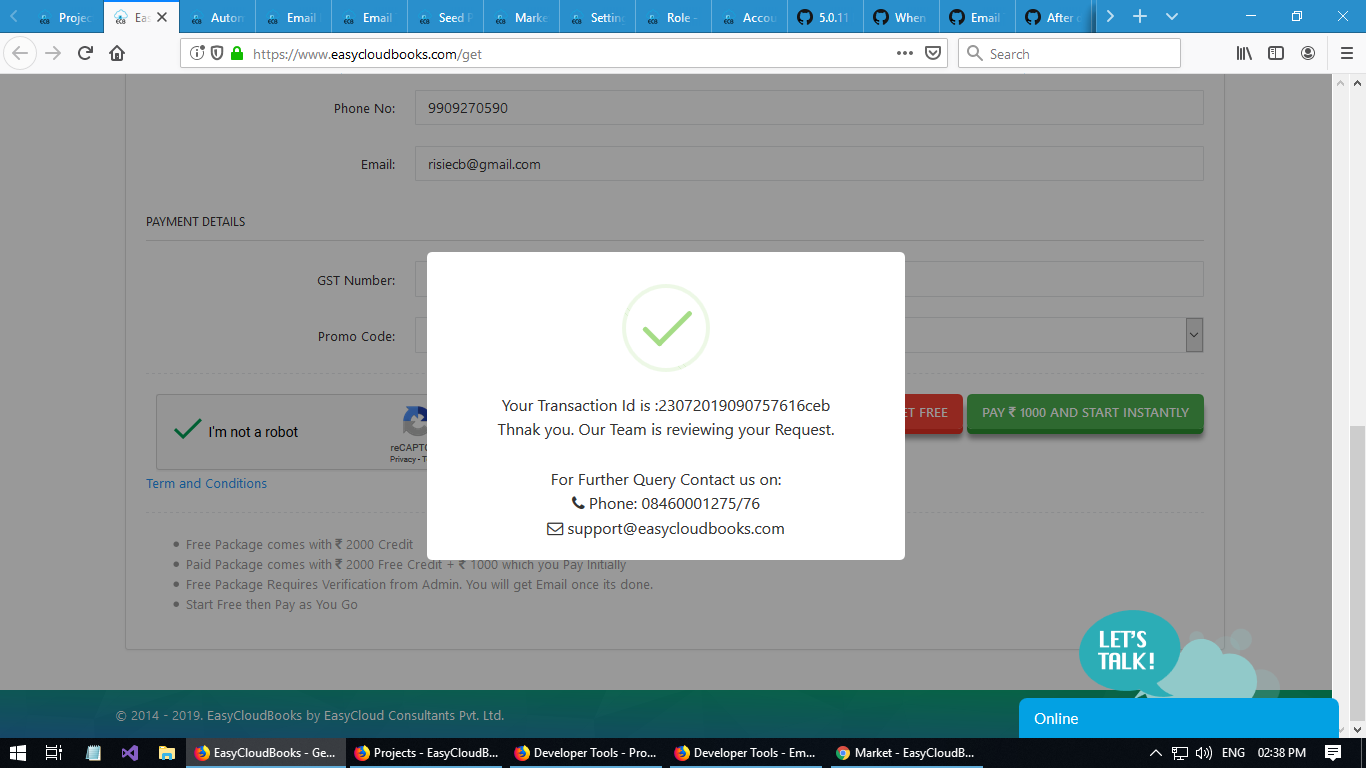Open Firefox account icon
1366x768 pixels.
pyautogui.click(x=1308, y=53)
